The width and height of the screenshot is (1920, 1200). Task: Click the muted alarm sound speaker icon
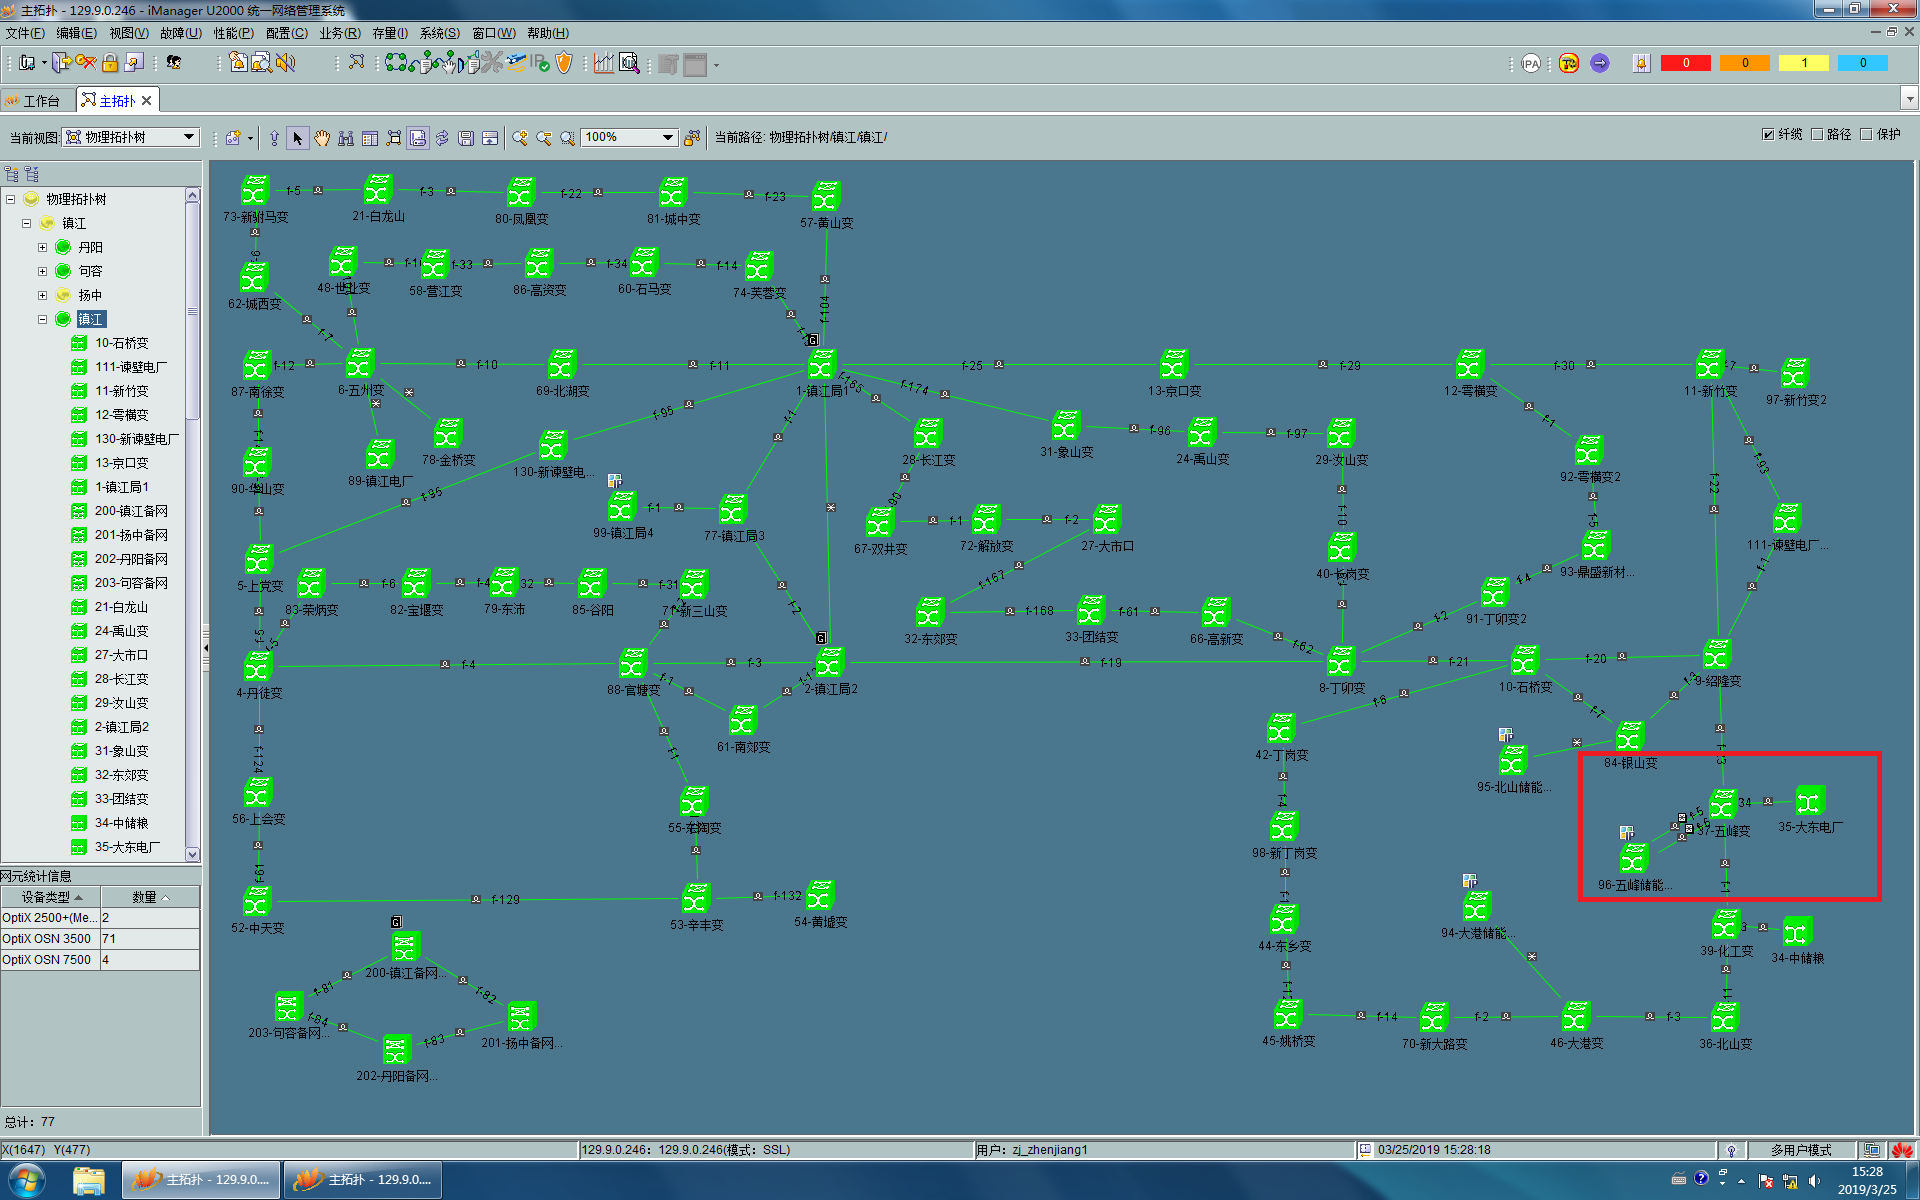286,63
